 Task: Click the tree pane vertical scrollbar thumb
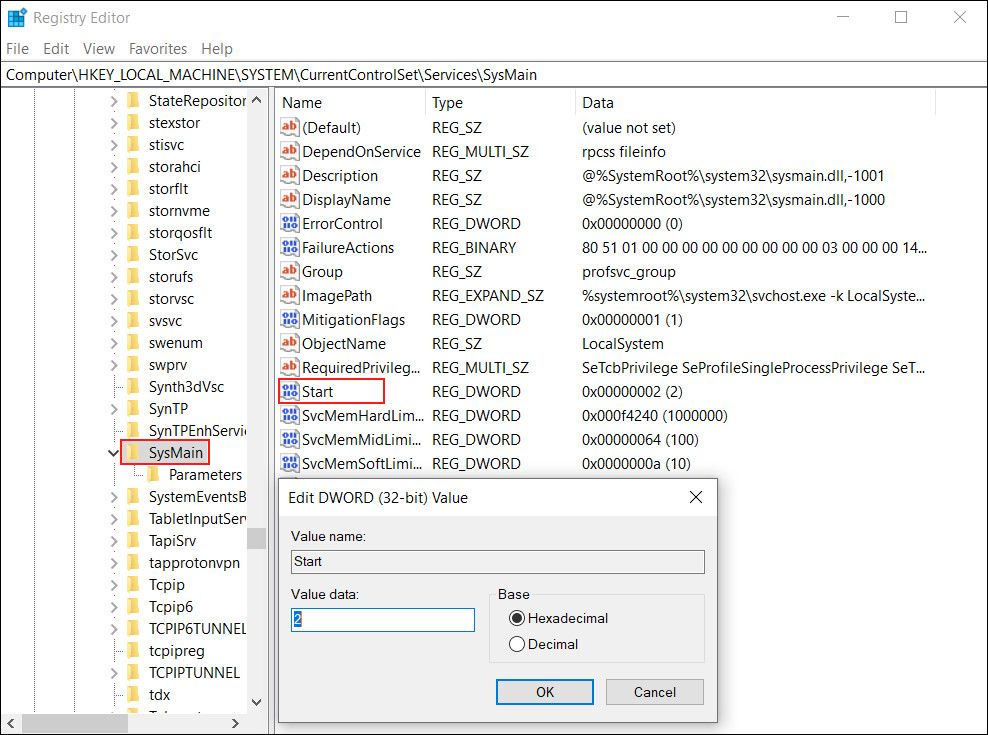257,538
